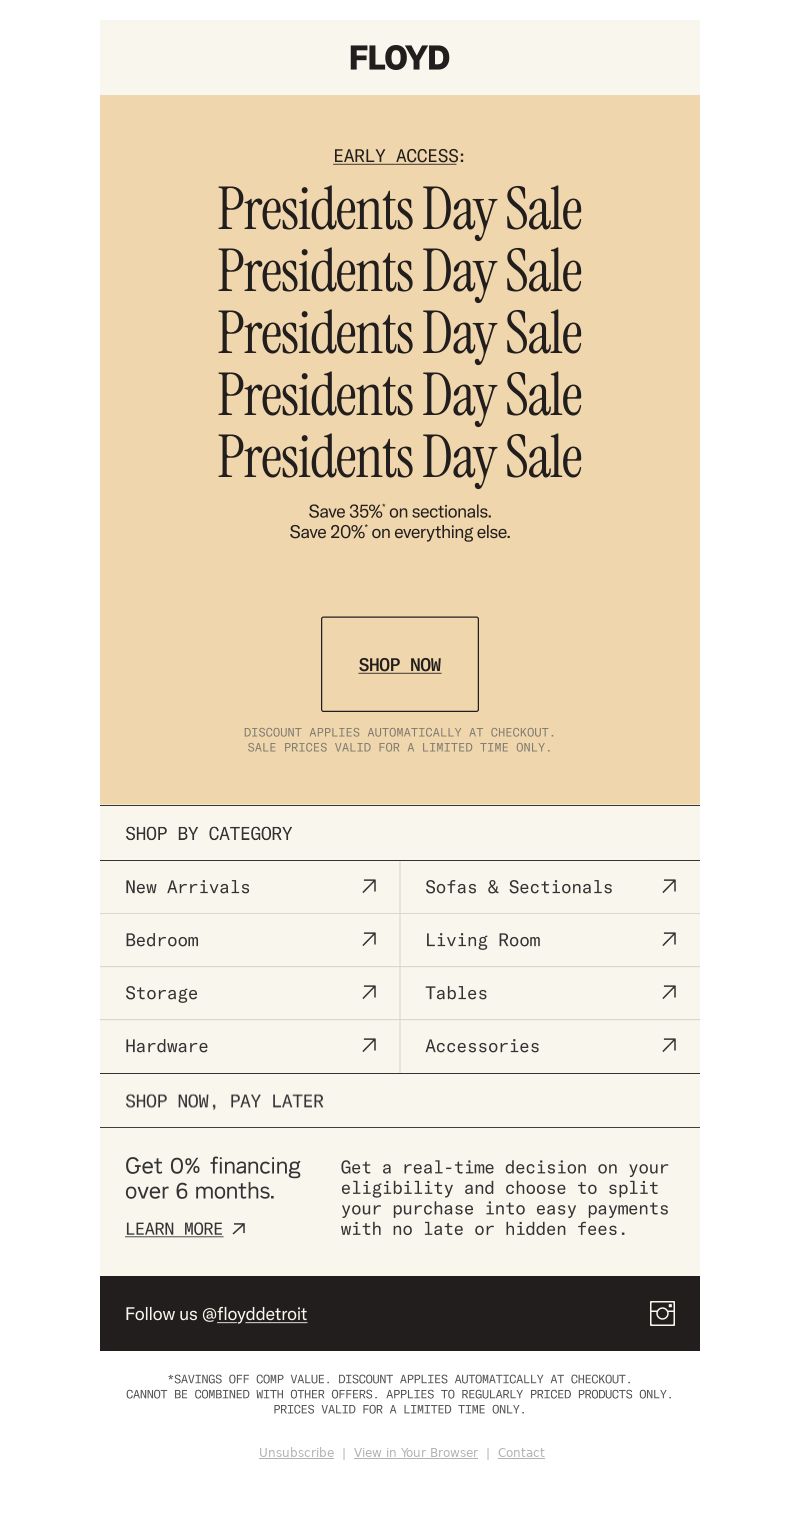Open View in Your Browser link

[x=416, y=1453]
